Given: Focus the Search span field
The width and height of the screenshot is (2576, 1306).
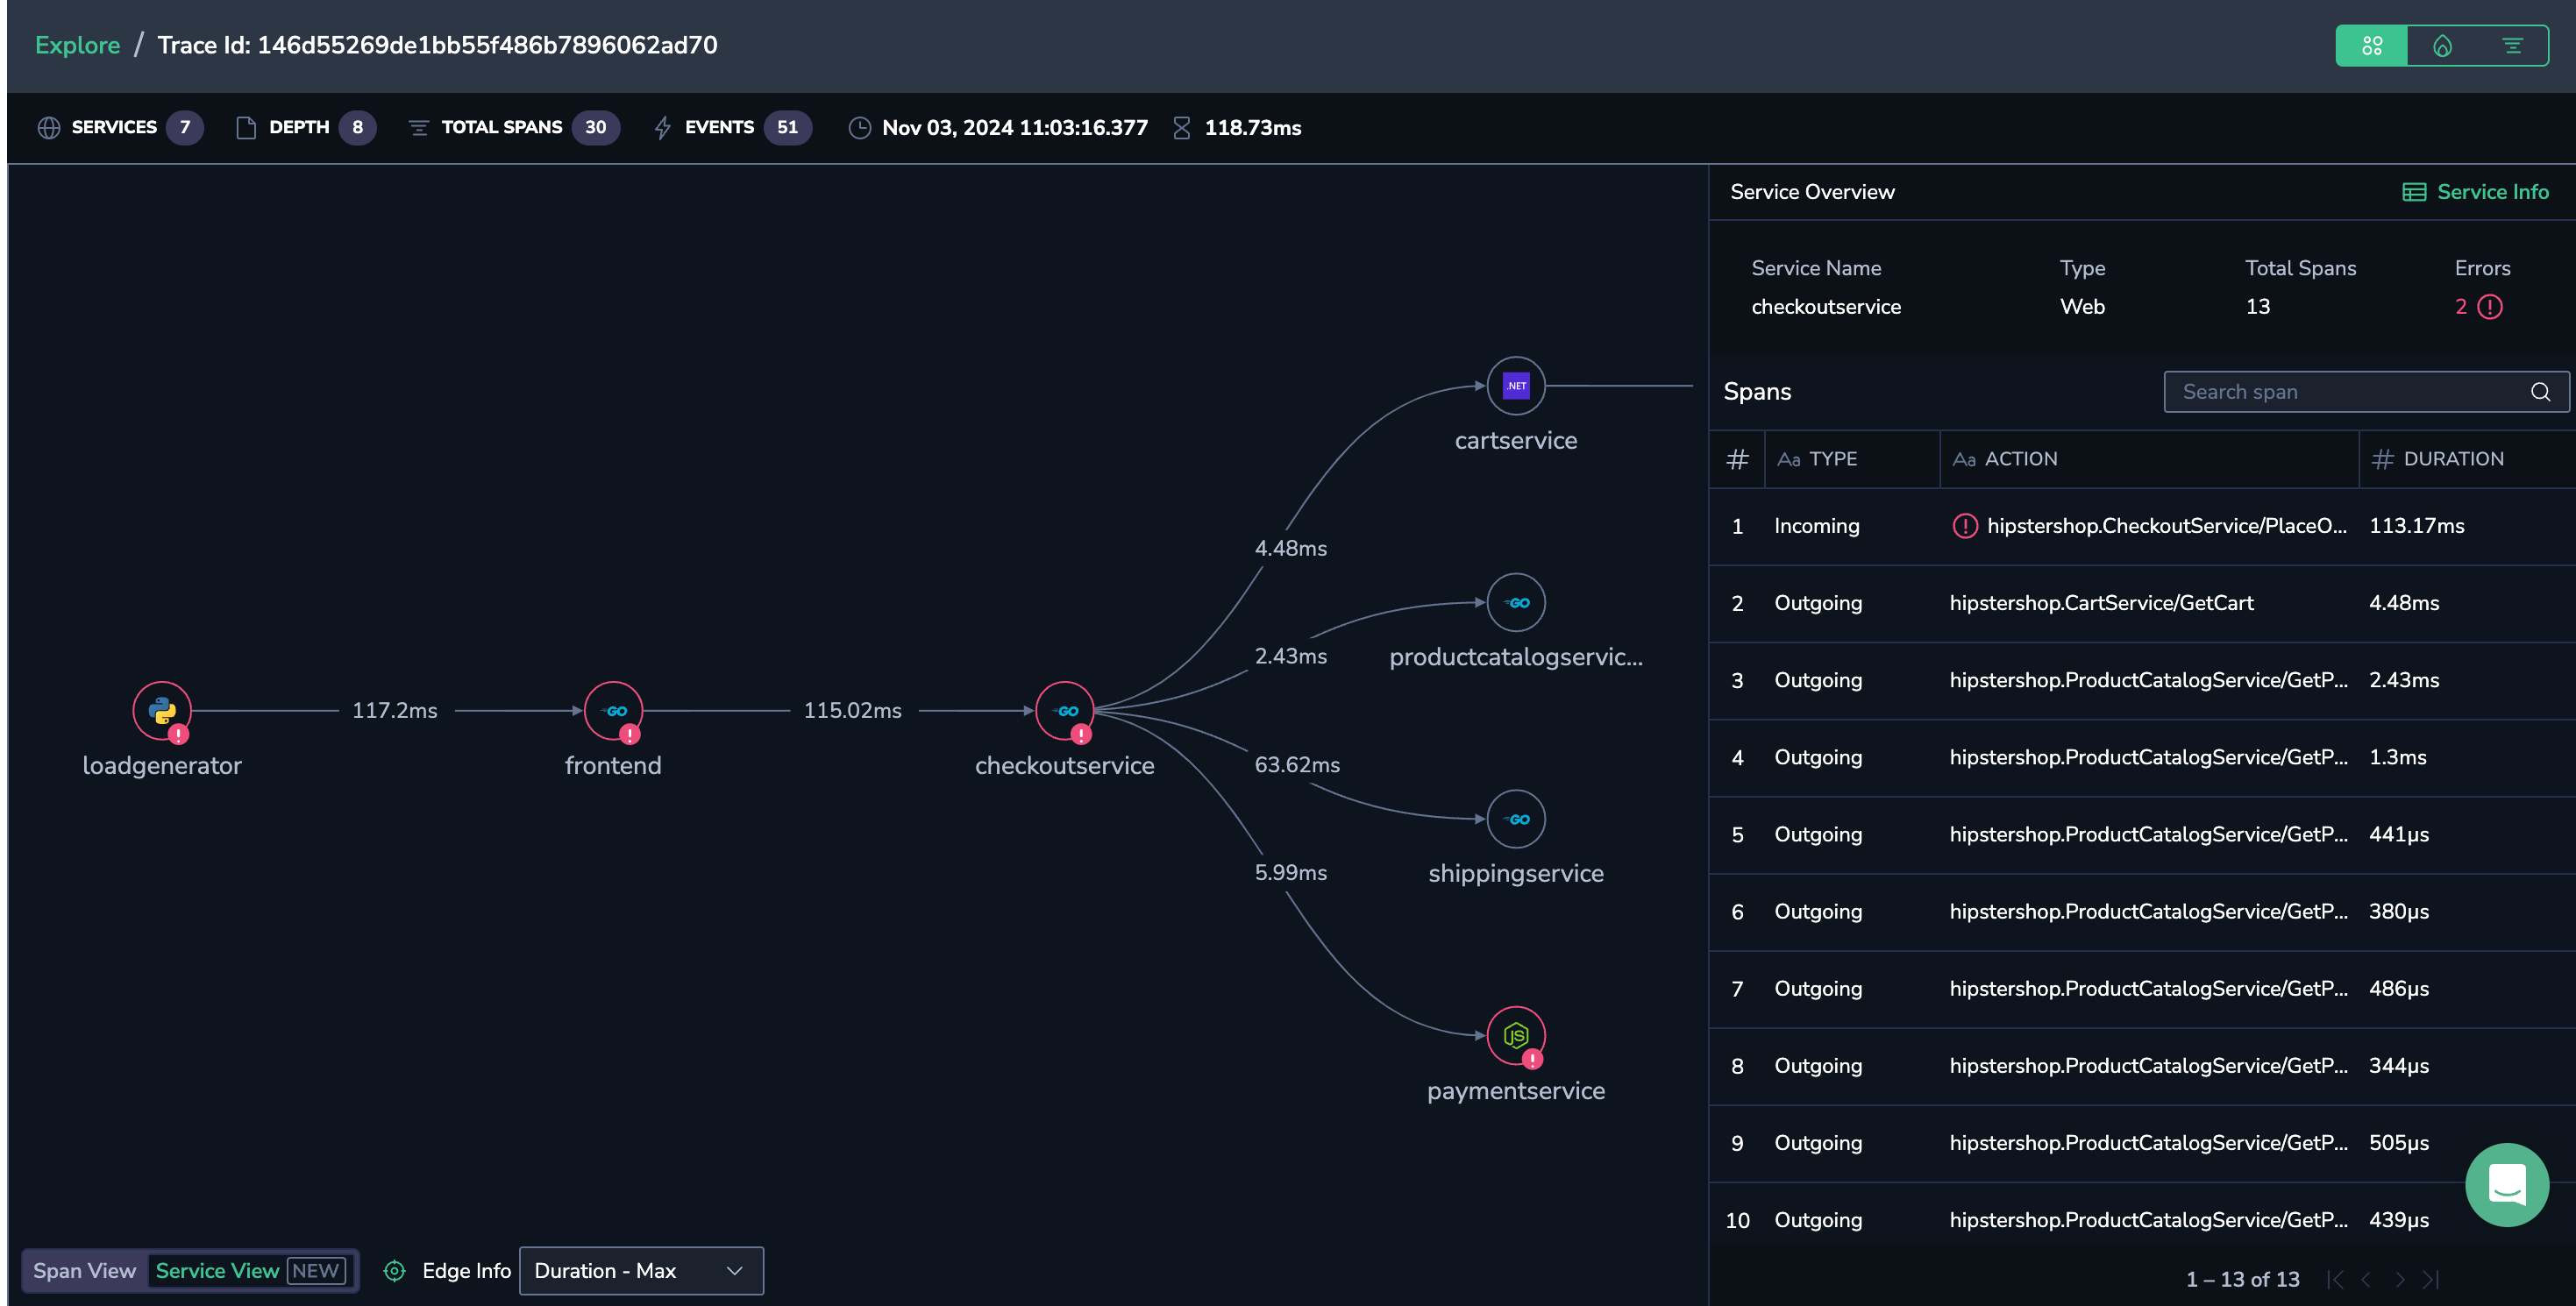Looking at the screenshot, I should point(2365,392).
